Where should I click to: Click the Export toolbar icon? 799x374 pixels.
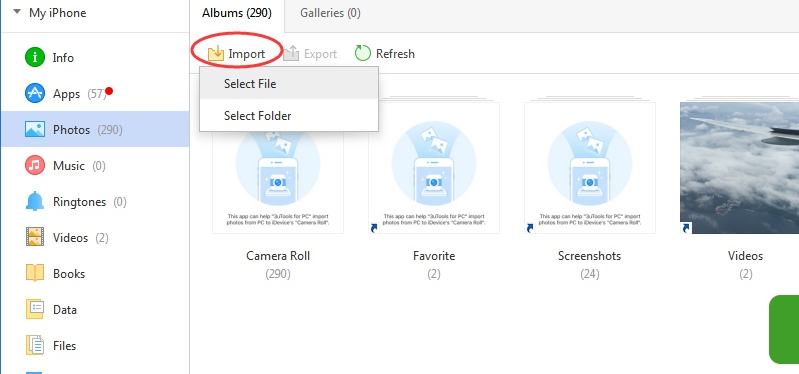coord(291,54)
